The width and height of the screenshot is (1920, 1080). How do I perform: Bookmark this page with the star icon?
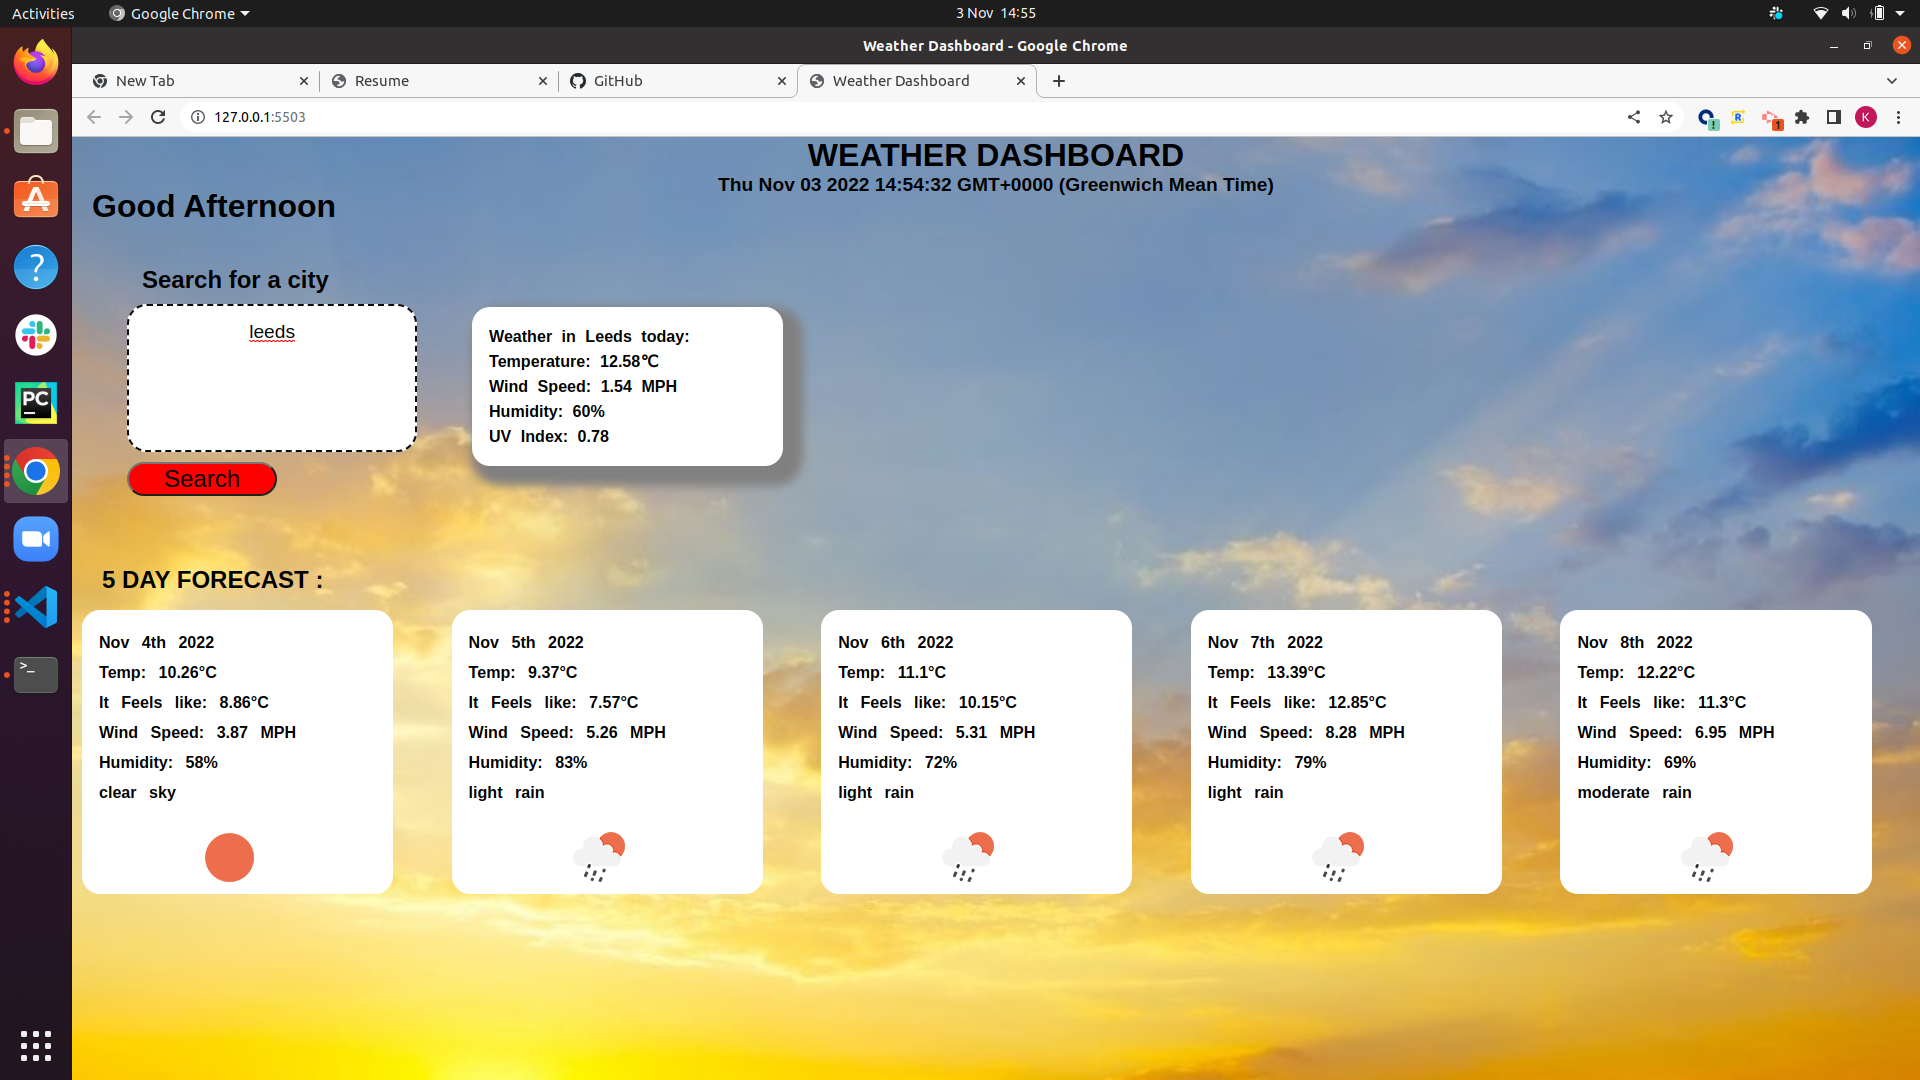click(1666, 117)
